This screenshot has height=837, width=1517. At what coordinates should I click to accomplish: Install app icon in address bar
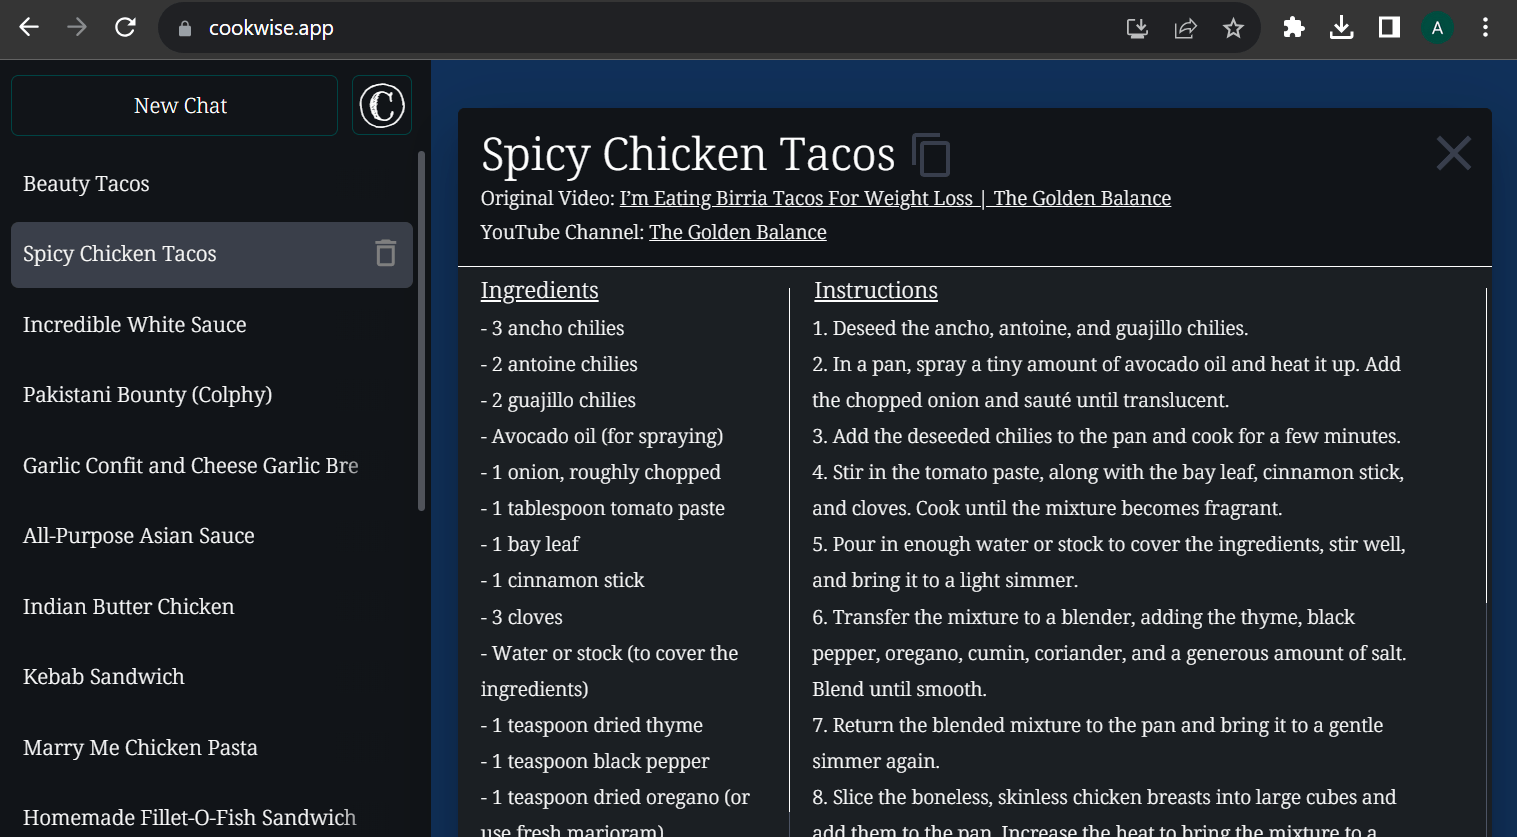(x=1137, y=28)
